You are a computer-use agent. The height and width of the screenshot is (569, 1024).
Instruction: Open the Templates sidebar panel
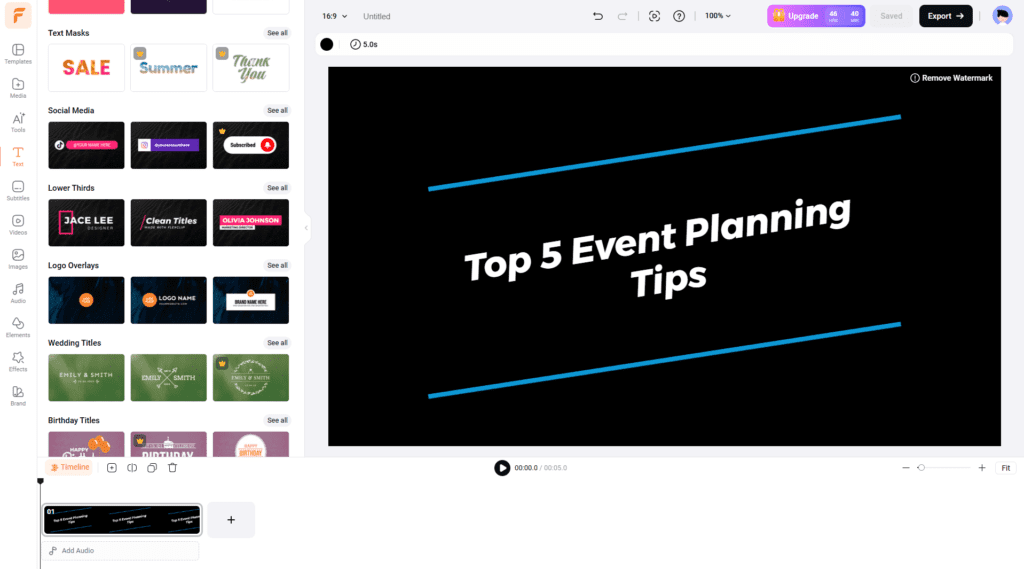[x=18, y=54]
